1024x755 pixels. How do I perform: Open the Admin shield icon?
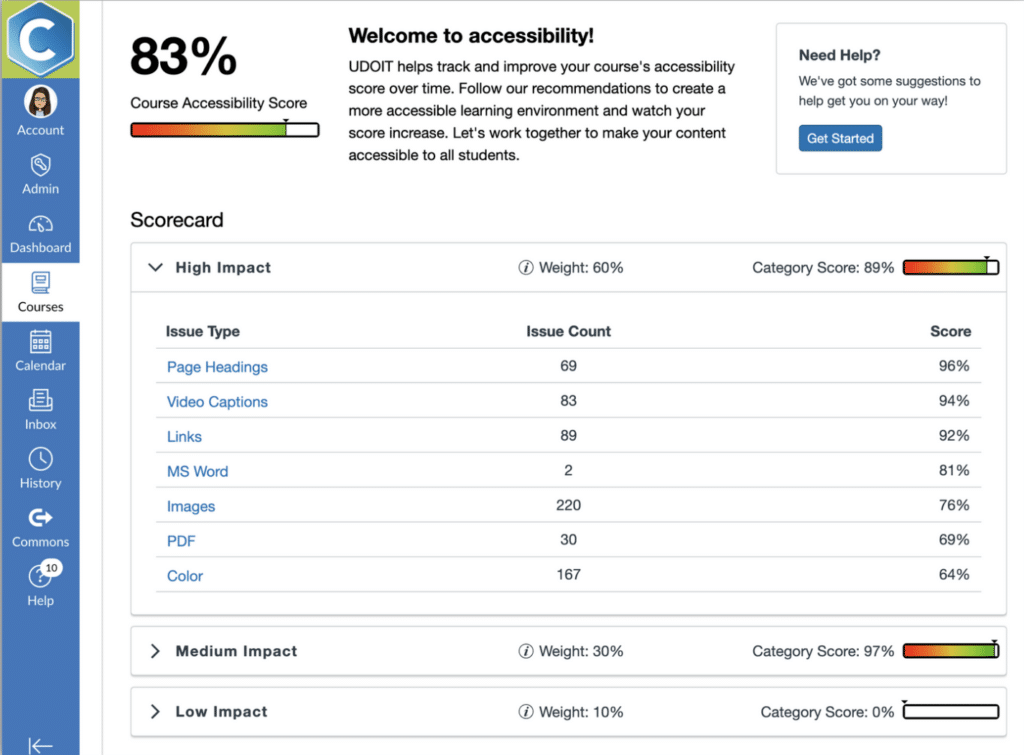point(40,164)
